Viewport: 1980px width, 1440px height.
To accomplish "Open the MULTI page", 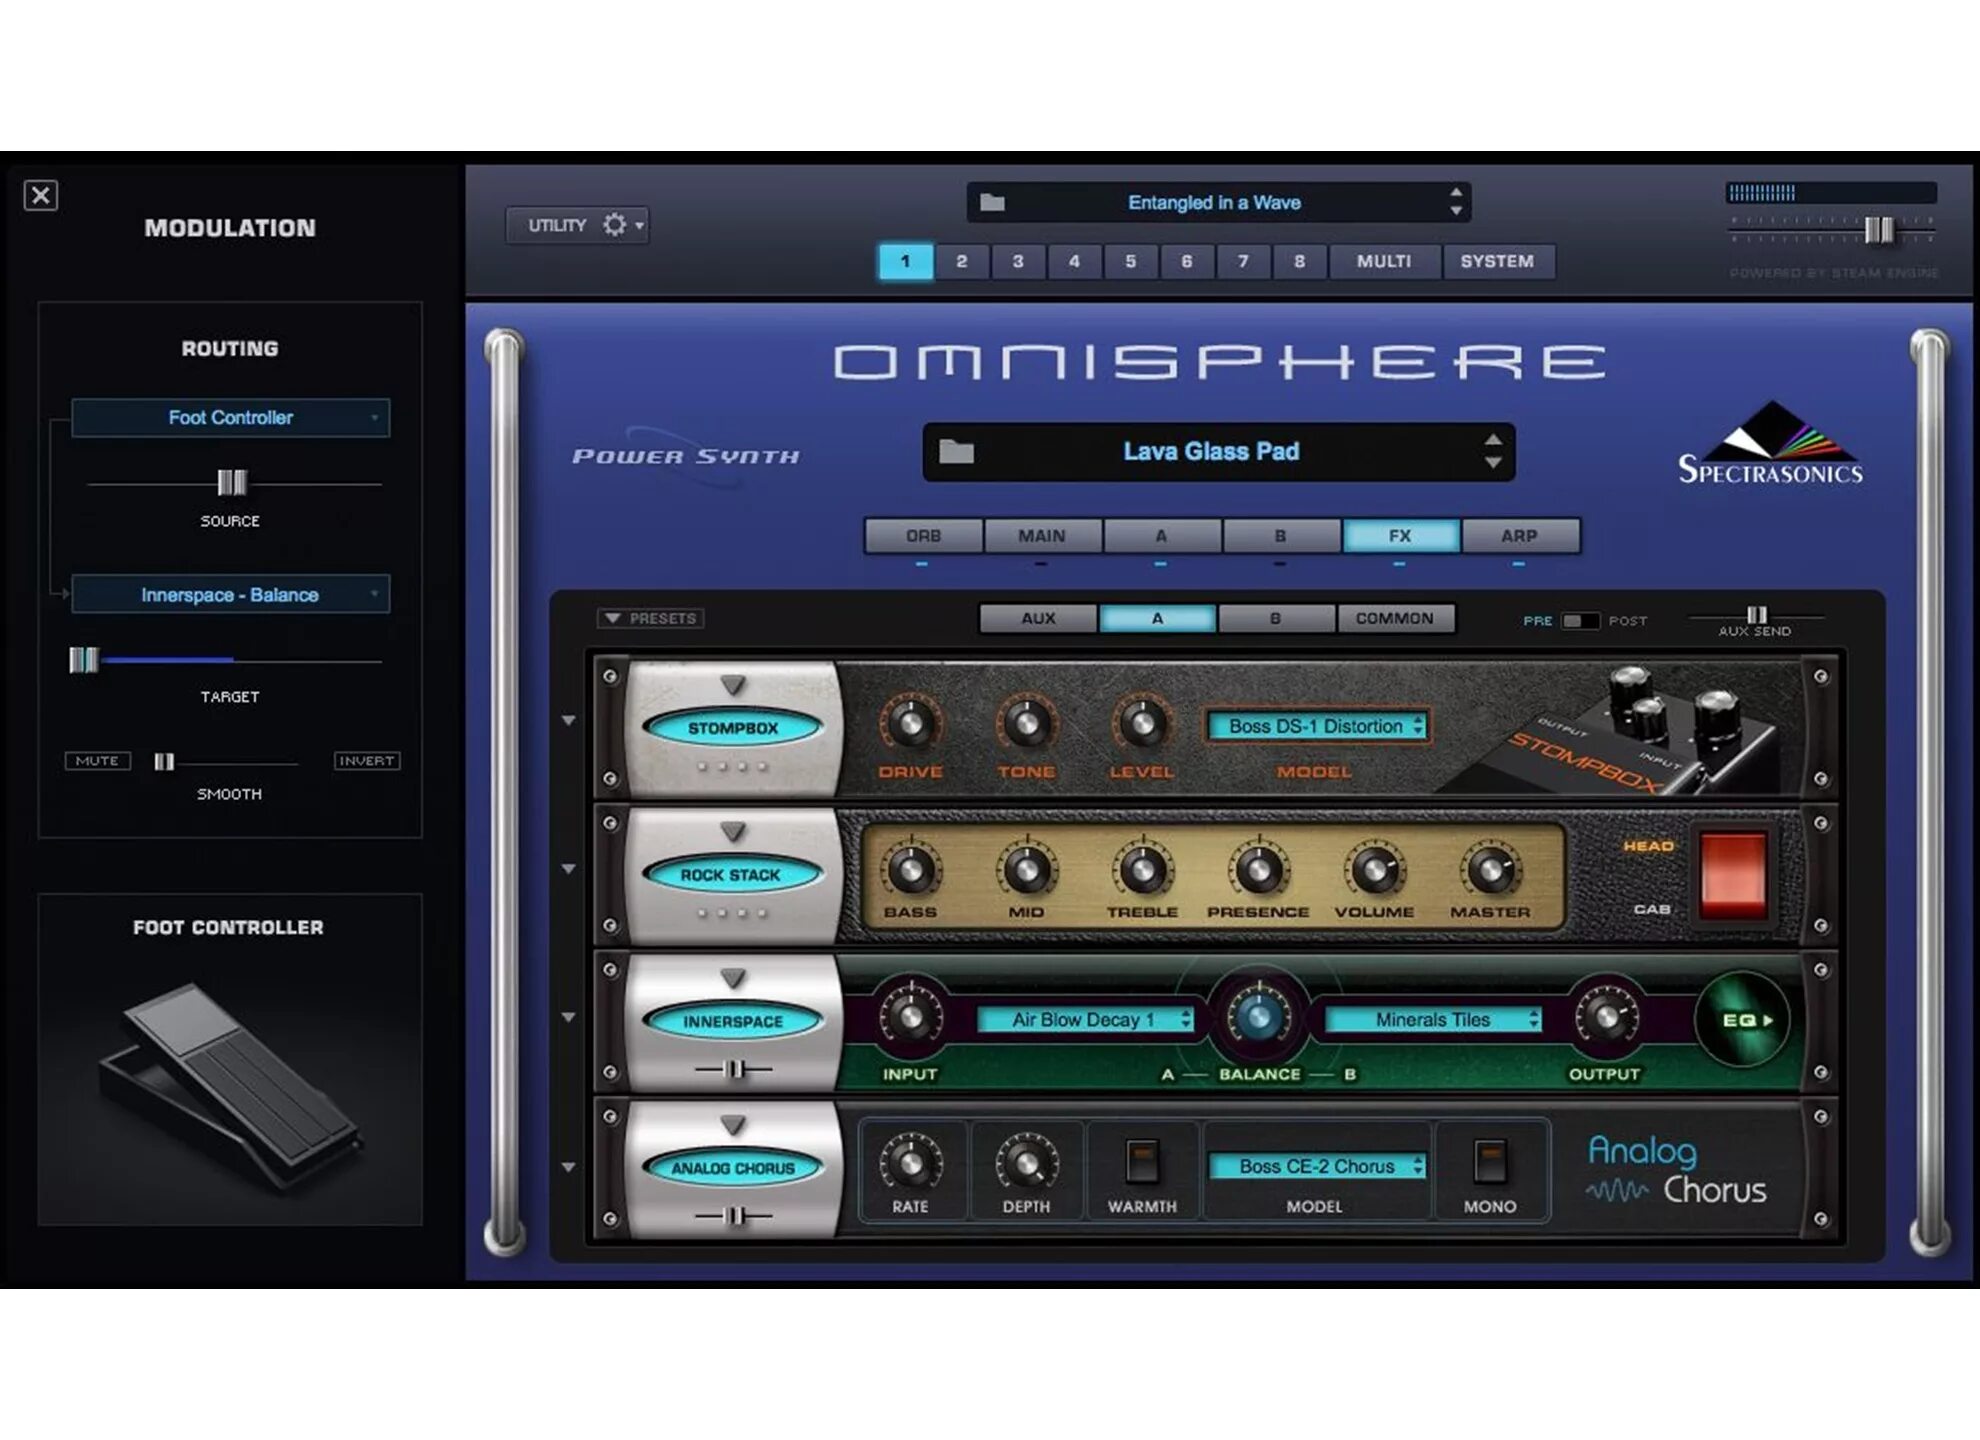I will click(1384, 262).
